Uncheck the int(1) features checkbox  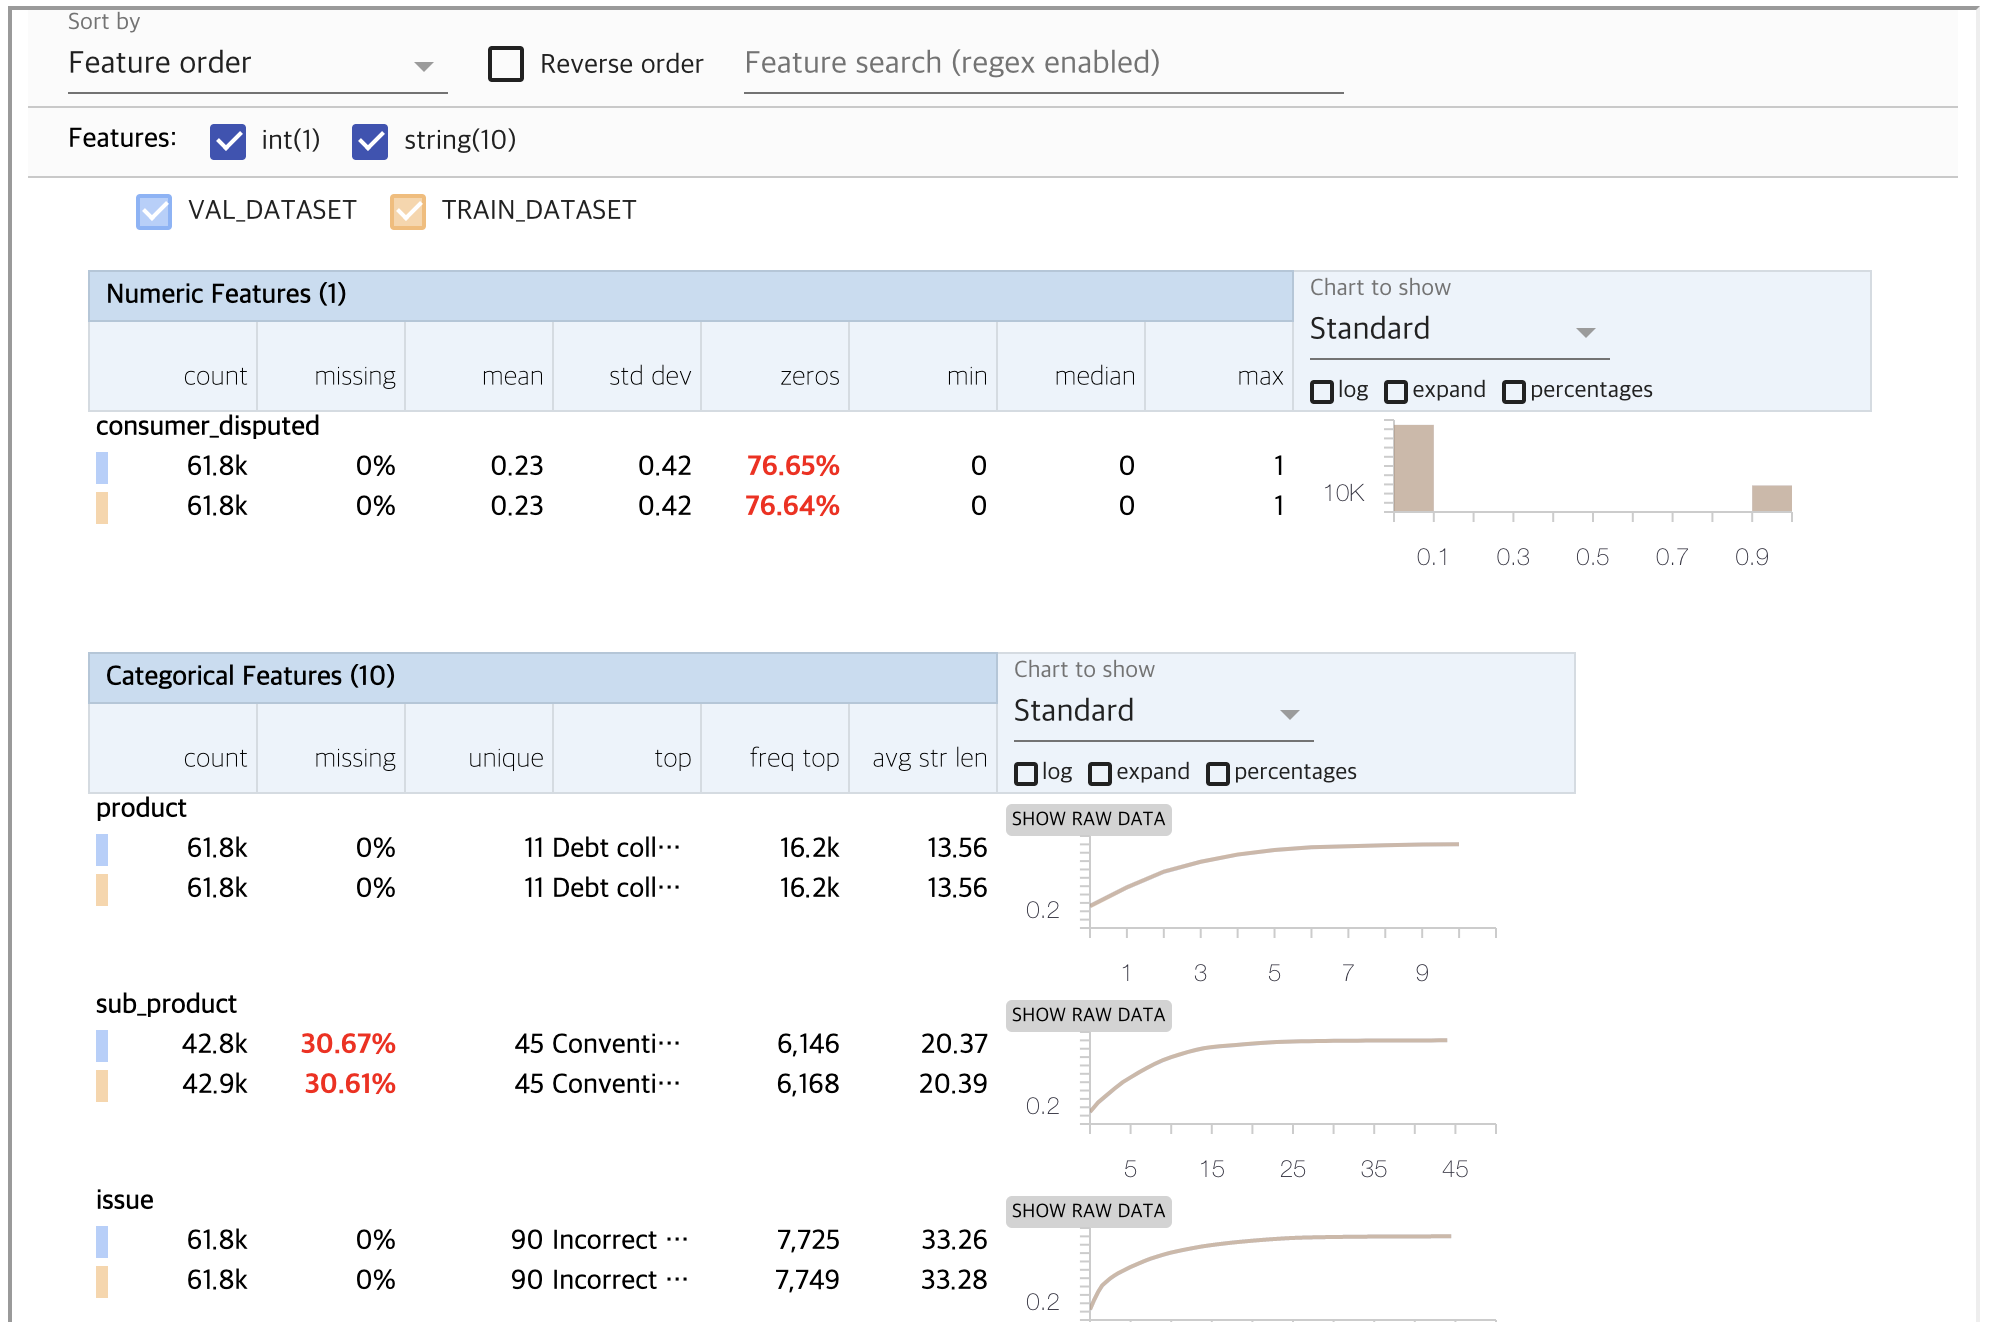pos(228,141)
